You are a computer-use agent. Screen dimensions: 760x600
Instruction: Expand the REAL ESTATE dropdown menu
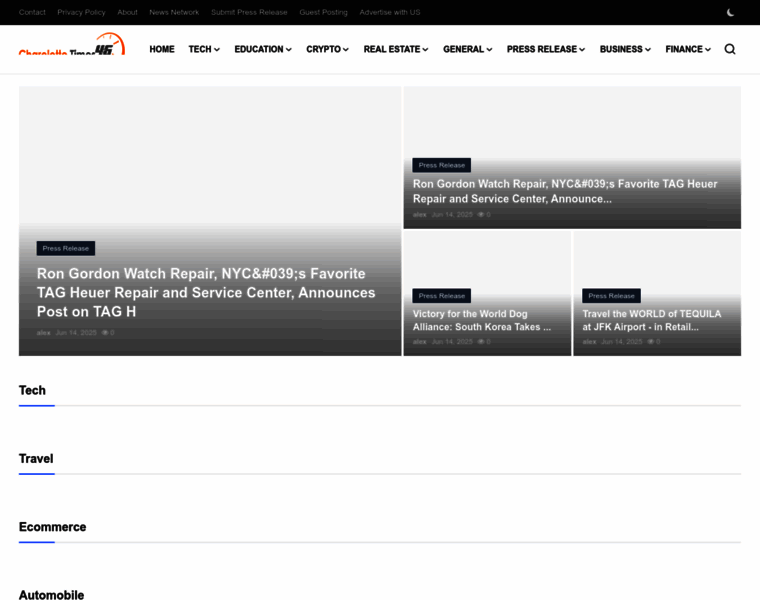tap(396, 49)
